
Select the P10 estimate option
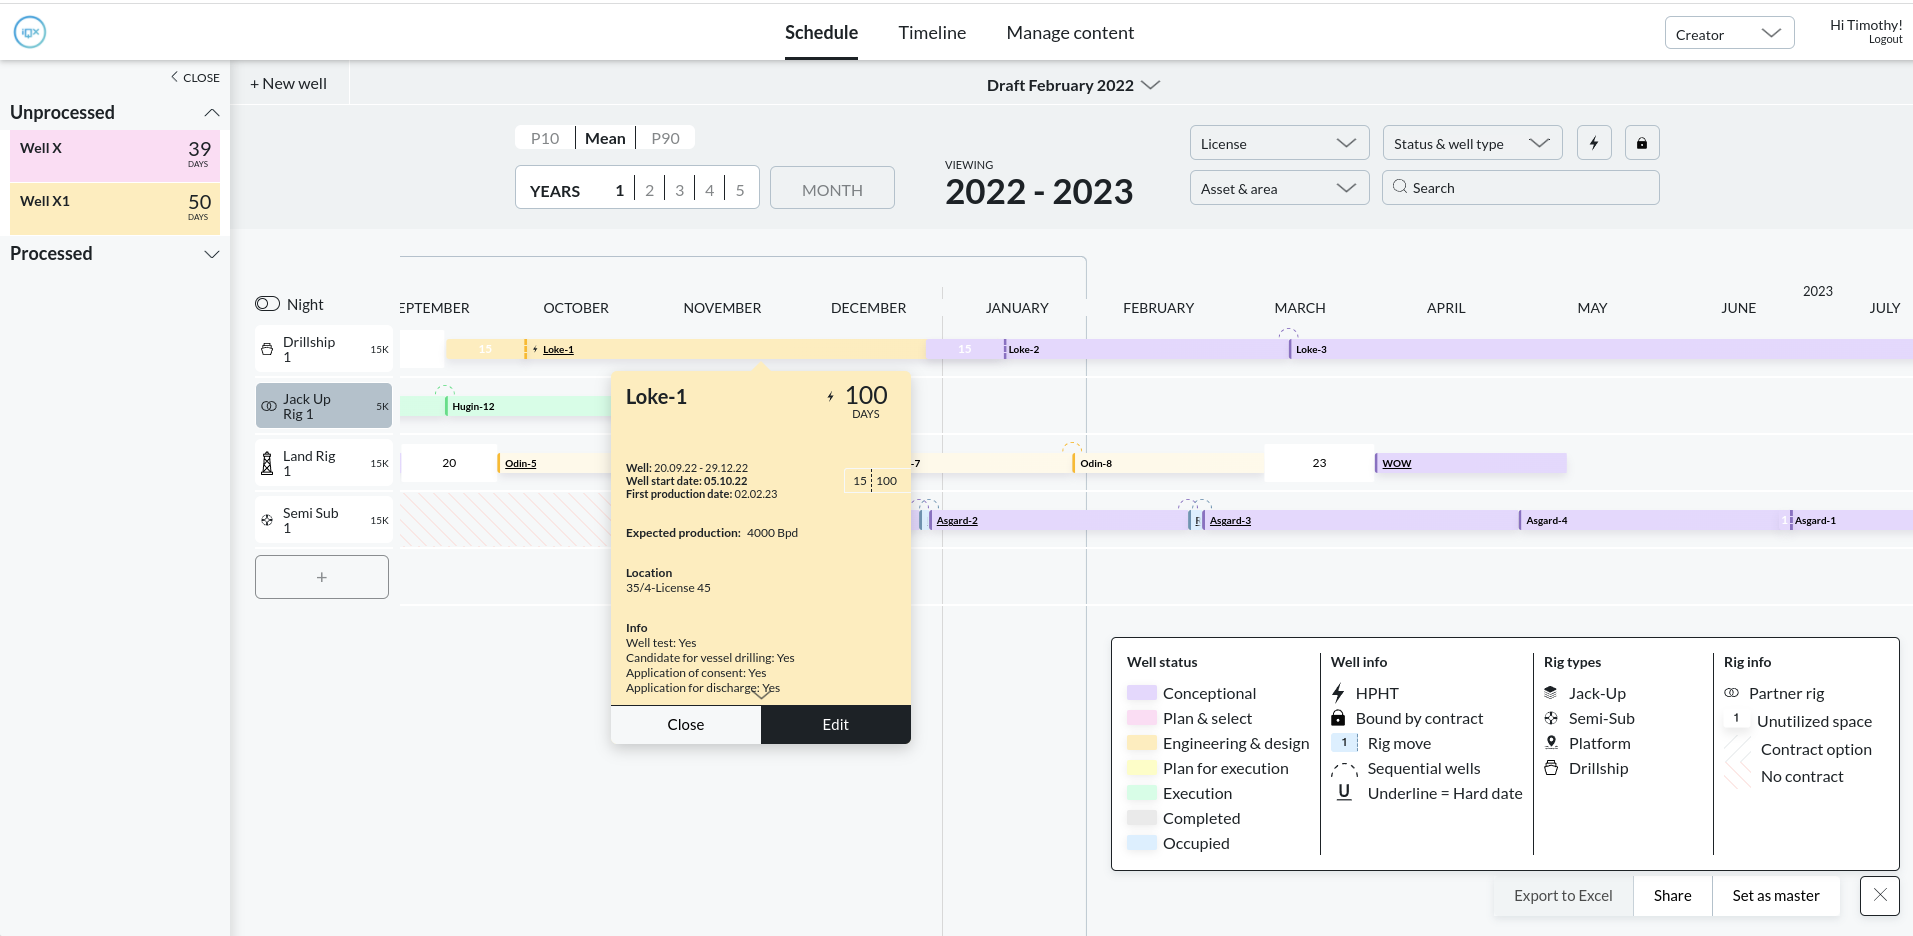[545, 138]
